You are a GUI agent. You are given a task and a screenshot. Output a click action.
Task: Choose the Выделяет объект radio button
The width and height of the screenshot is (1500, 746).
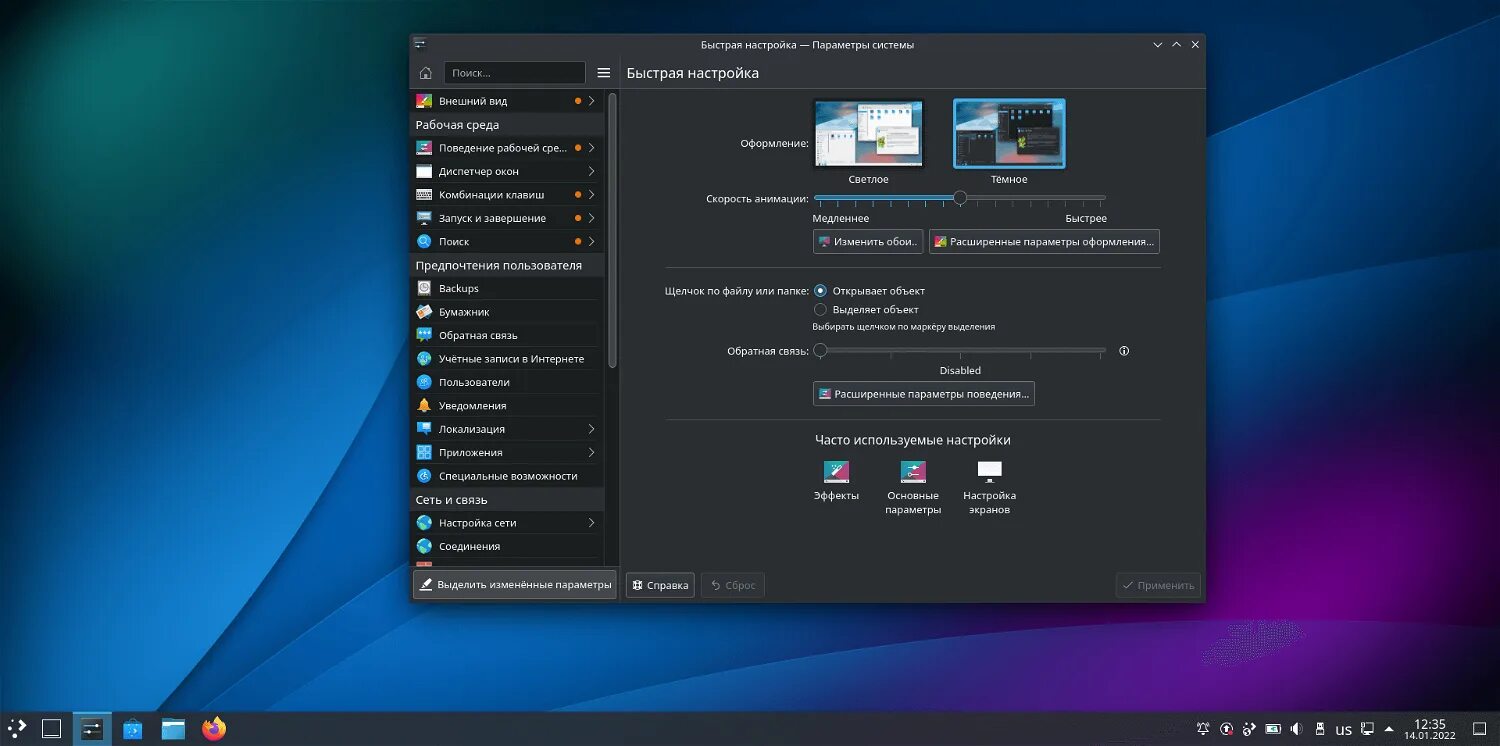click(x=820, y=309)
